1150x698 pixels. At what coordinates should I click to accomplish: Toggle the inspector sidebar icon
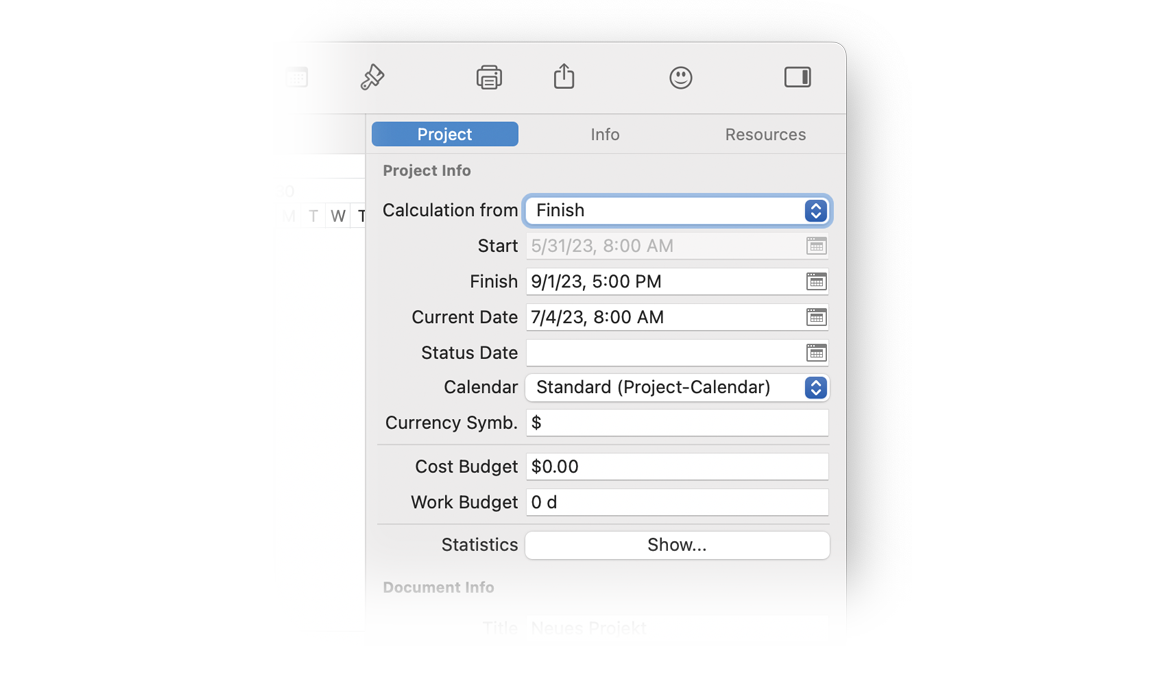tap(797, 77)
